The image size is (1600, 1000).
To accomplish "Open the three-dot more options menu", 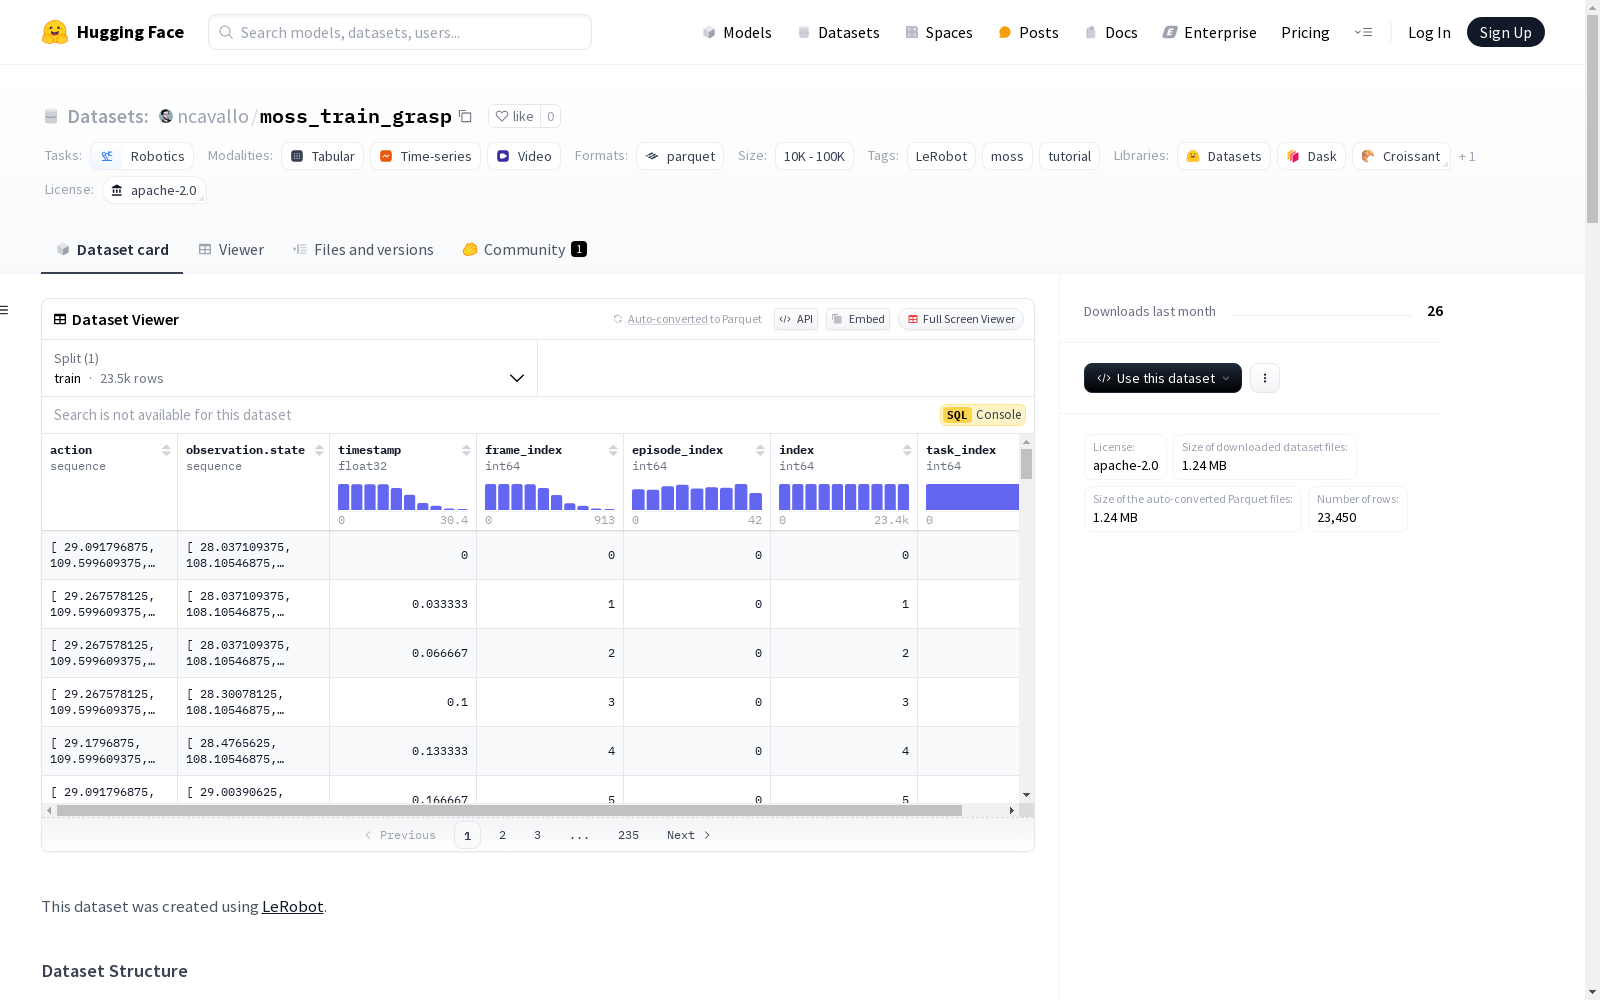I will (1265, 378).
